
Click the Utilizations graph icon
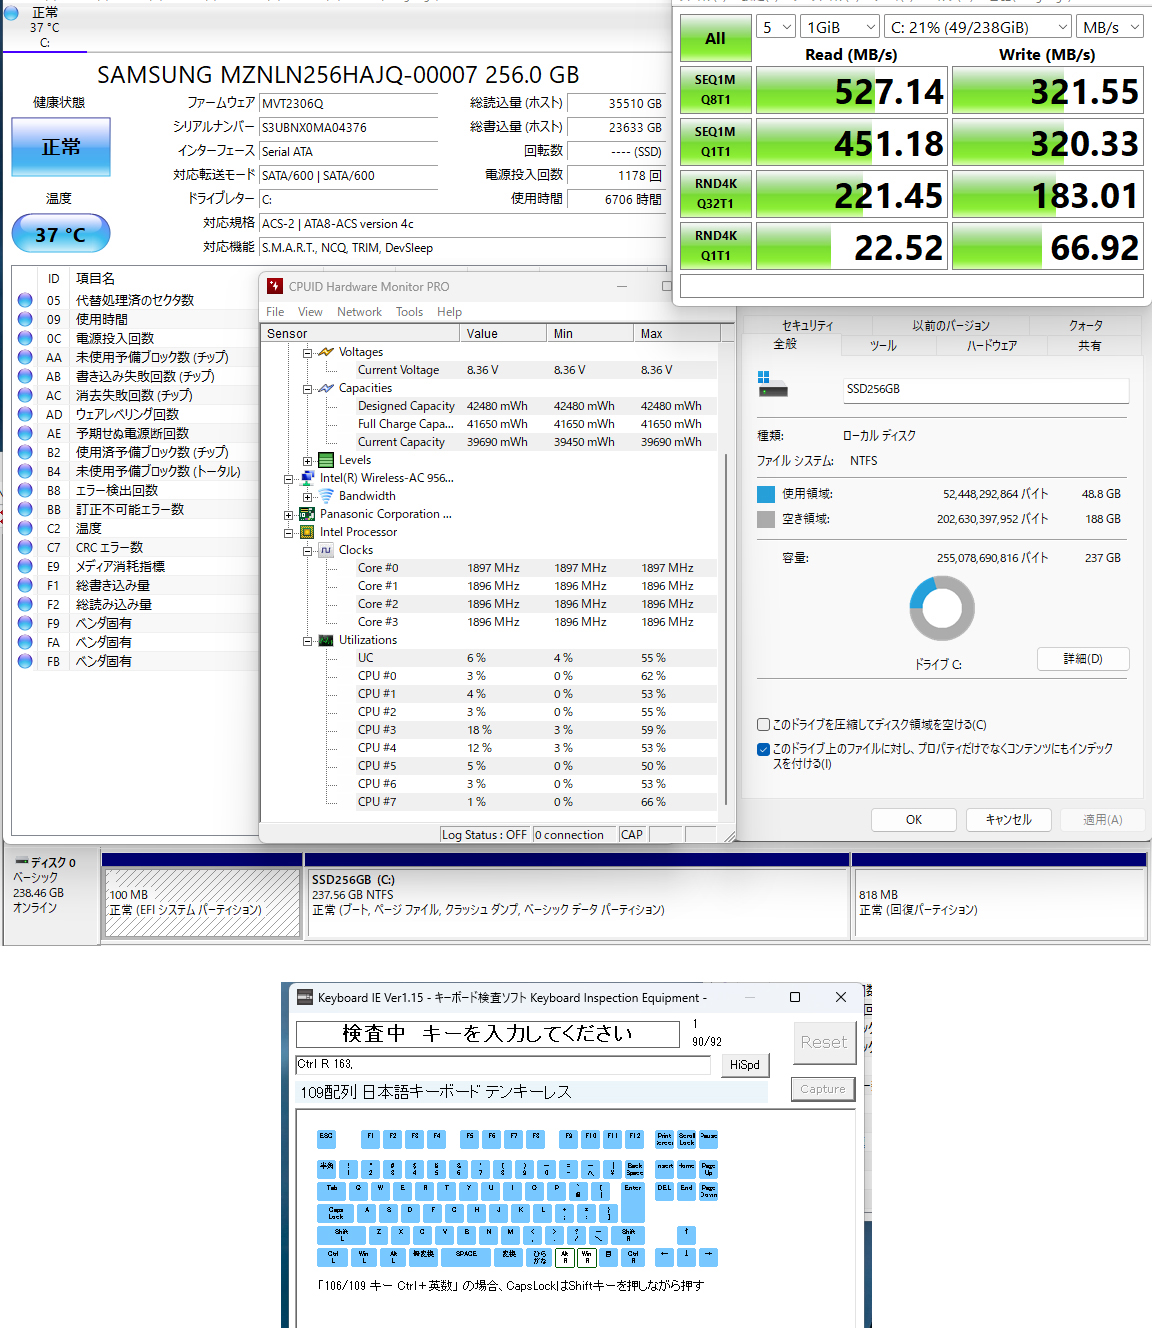click(x=326, y=640)
